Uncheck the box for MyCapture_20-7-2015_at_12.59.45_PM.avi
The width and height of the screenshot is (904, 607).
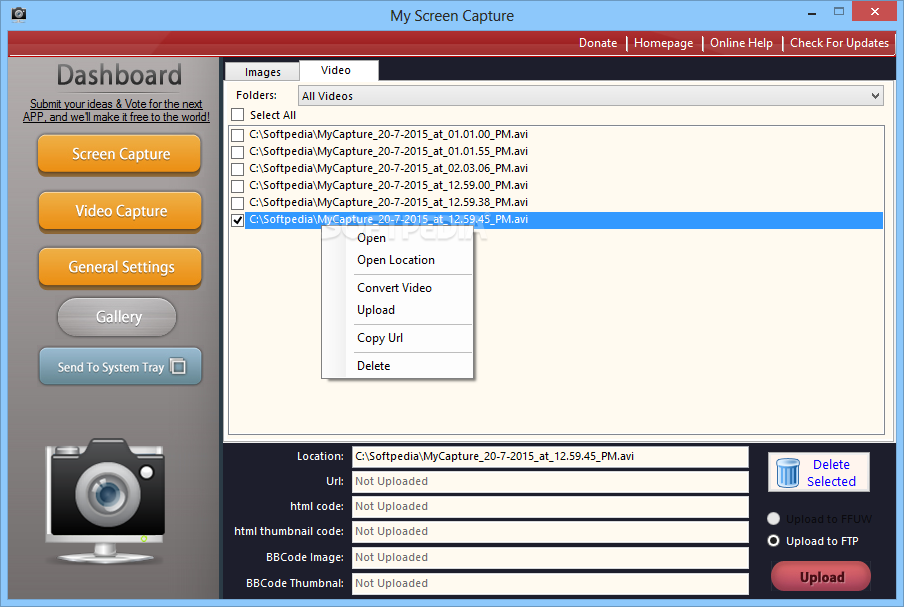[238, 220]
